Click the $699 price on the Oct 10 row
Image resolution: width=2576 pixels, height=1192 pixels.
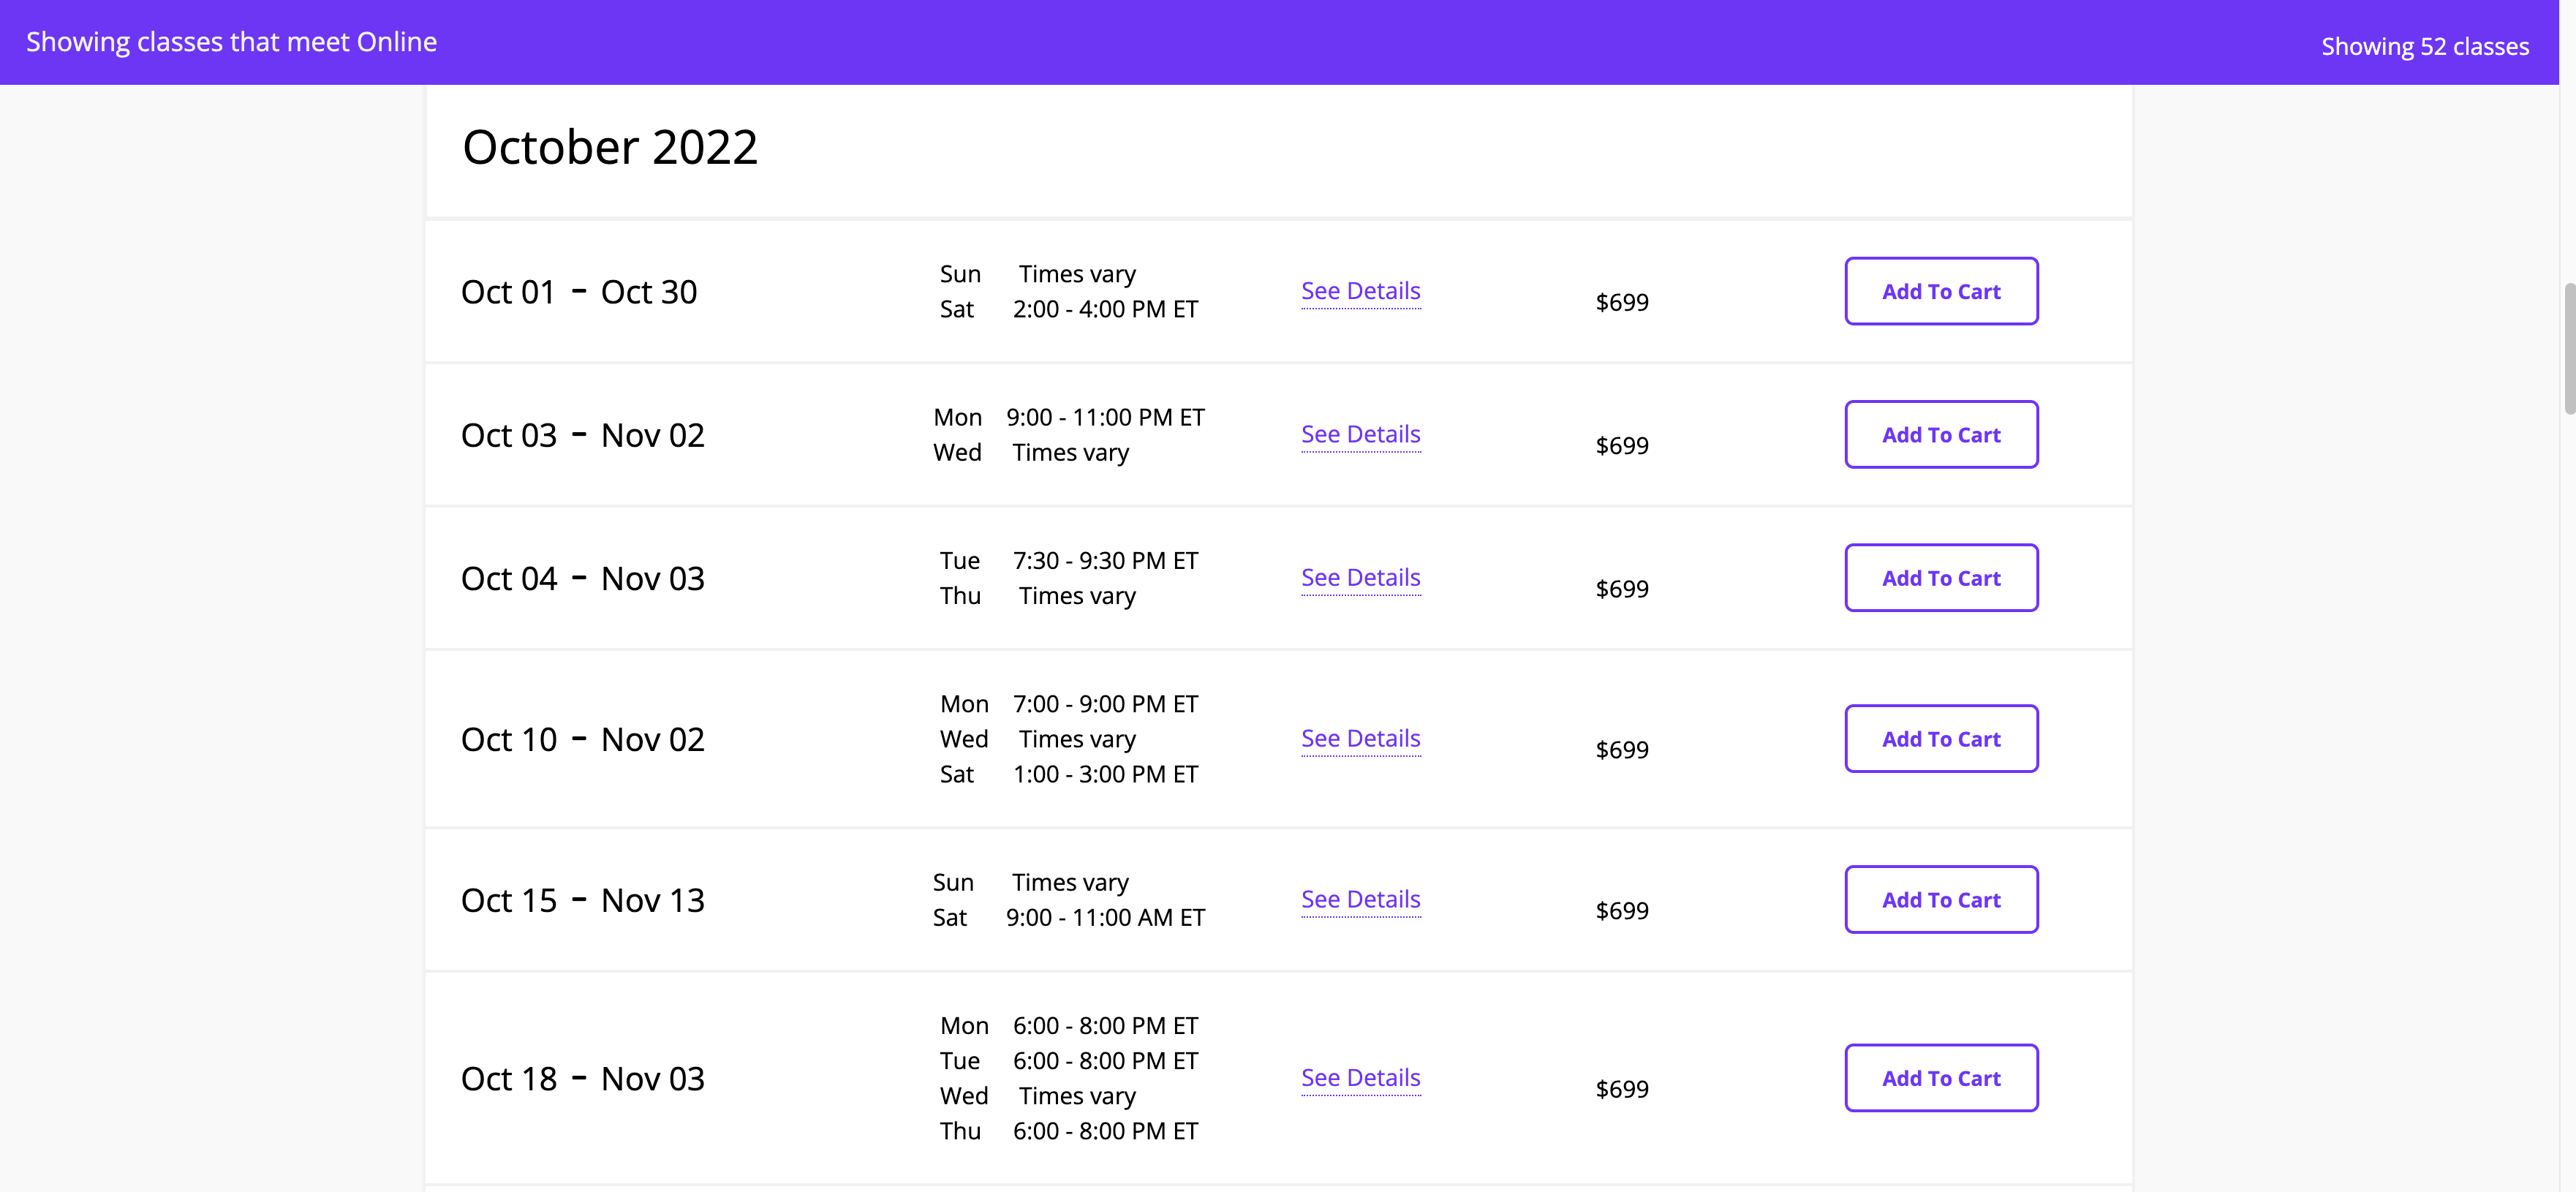[1621, 750]
